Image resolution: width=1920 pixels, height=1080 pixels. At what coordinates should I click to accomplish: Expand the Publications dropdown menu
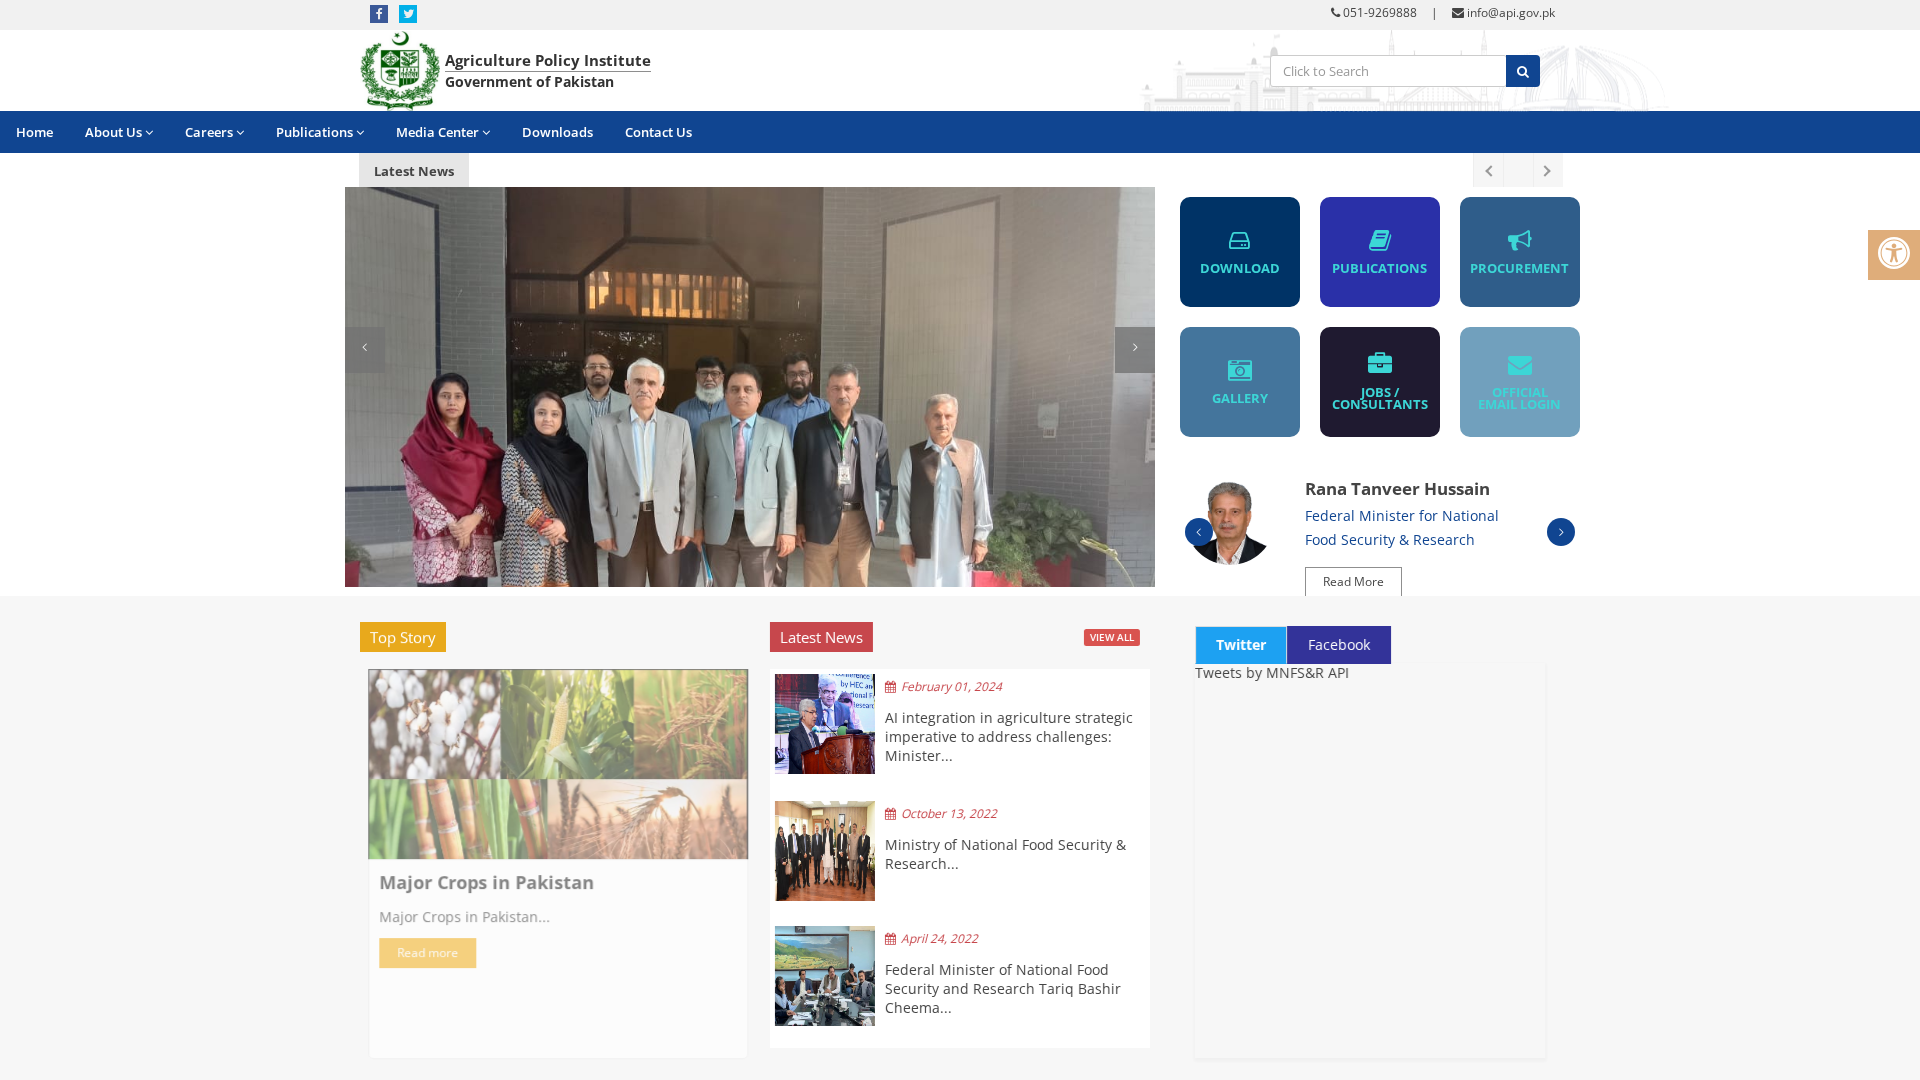pyautogui.click(x=320, y=132)
